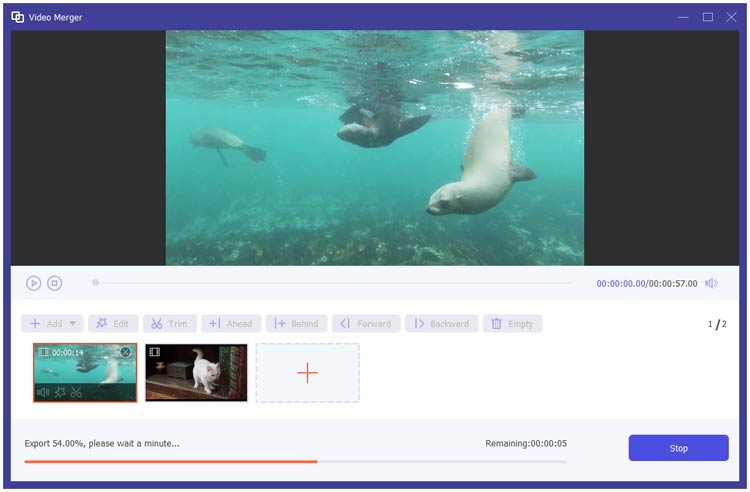Click the scissors icon on the seal clip
This screenshot has width=750, height=492.
76,393
